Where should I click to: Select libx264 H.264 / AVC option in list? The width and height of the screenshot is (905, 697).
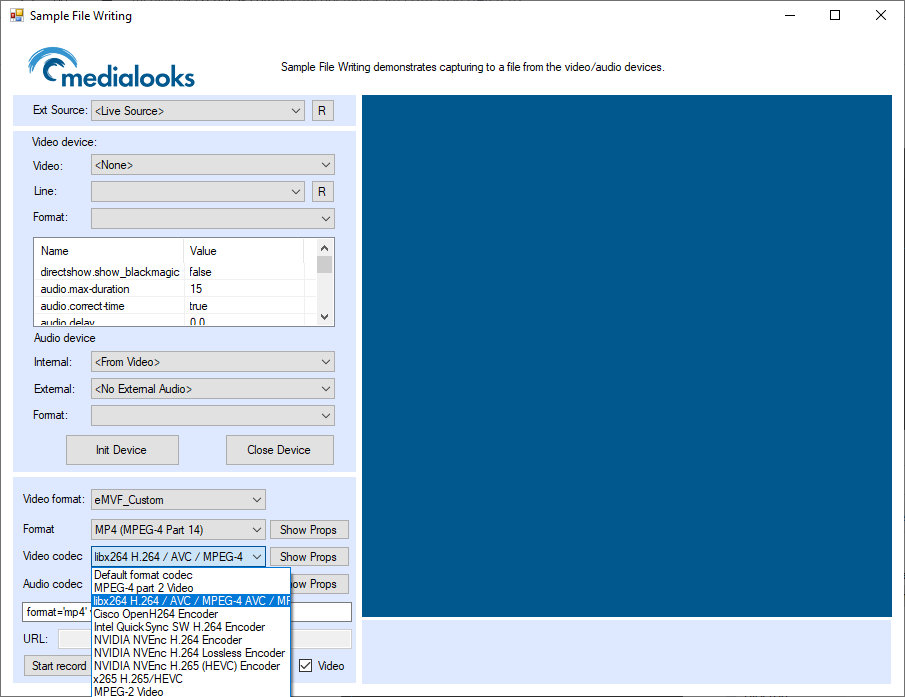coord(191,601)
